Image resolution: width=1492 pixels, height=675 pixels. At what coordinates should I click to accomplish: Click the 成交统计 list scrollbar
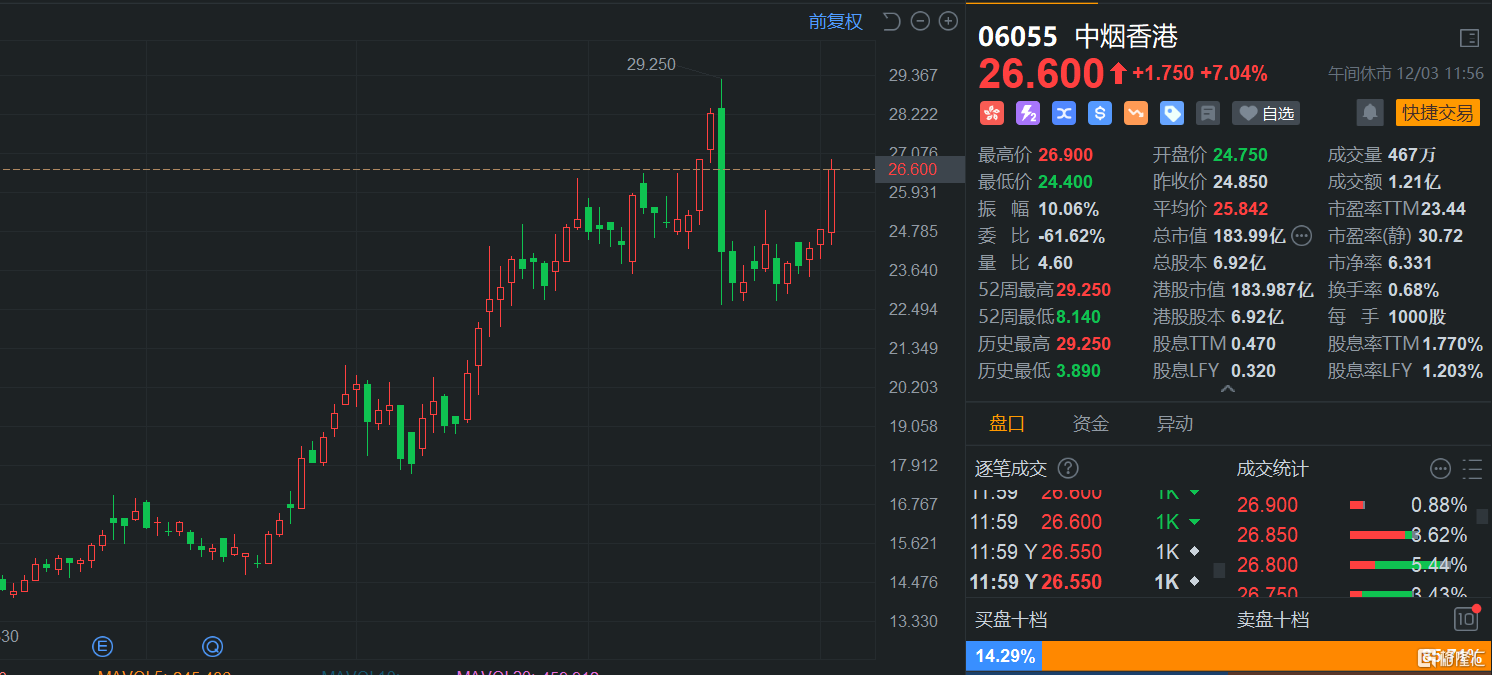[x=1482, y=515]
